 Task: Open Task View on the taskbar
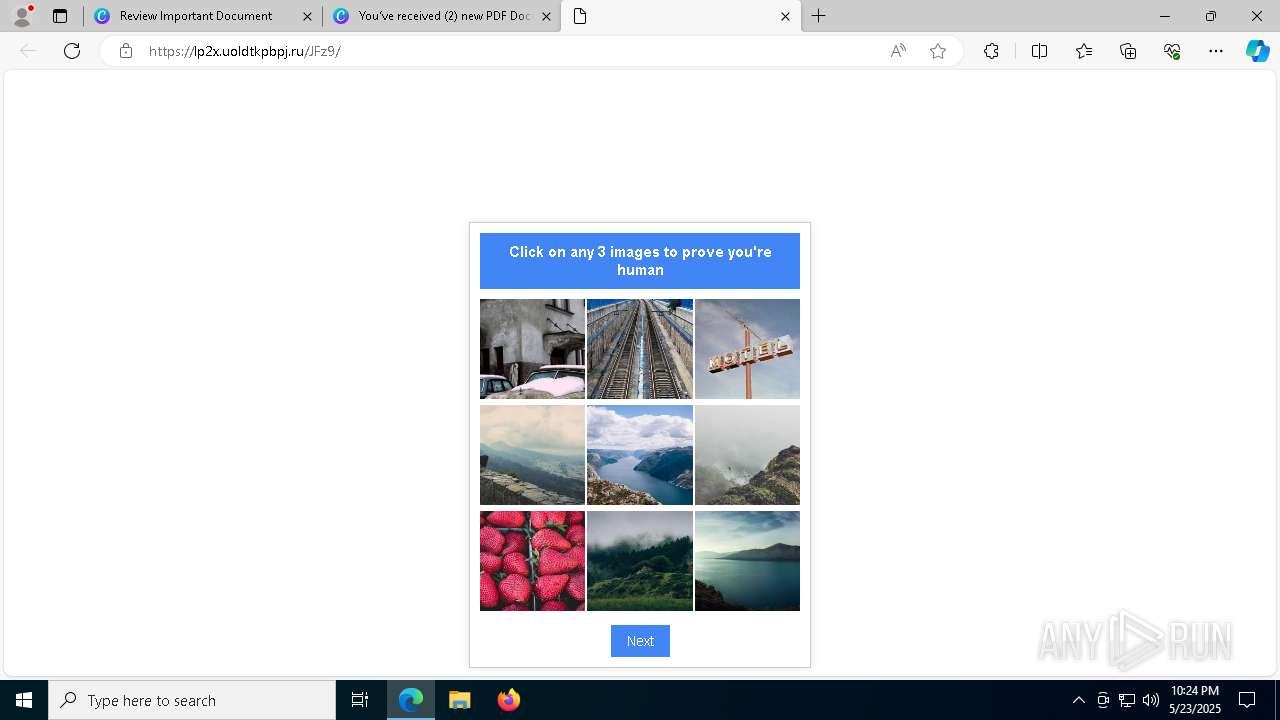(360, 700)
